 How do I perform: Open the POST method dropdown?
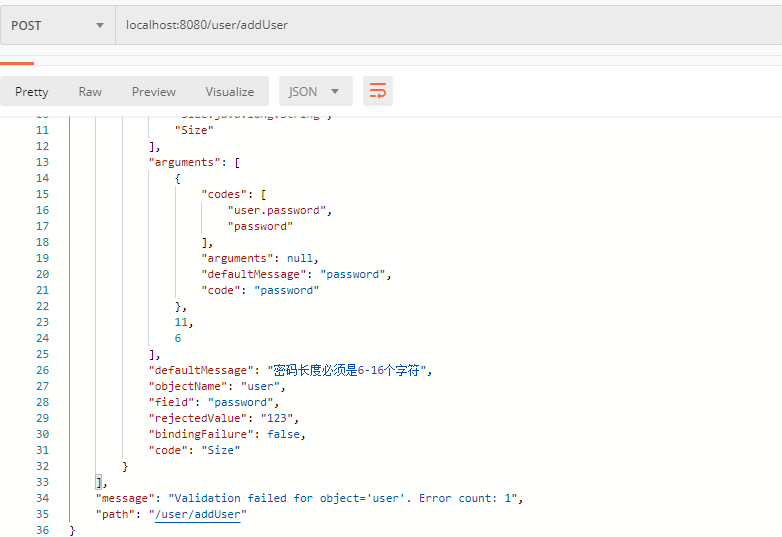58,25
